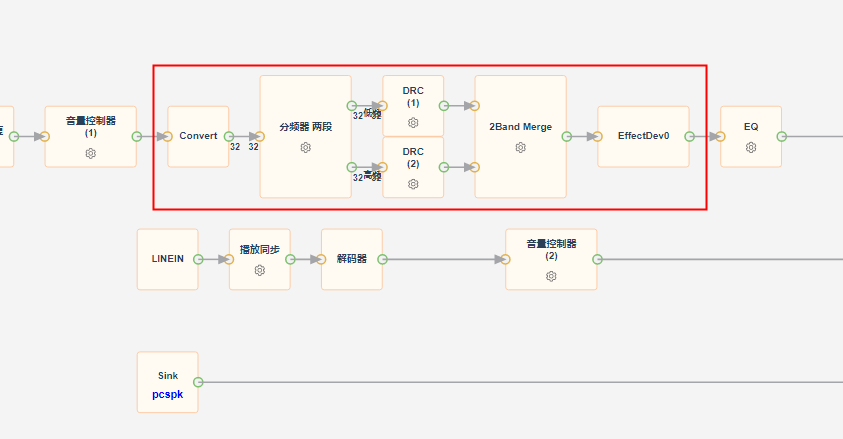
Task: Open settings gear of EQ node
Action: 751,147
